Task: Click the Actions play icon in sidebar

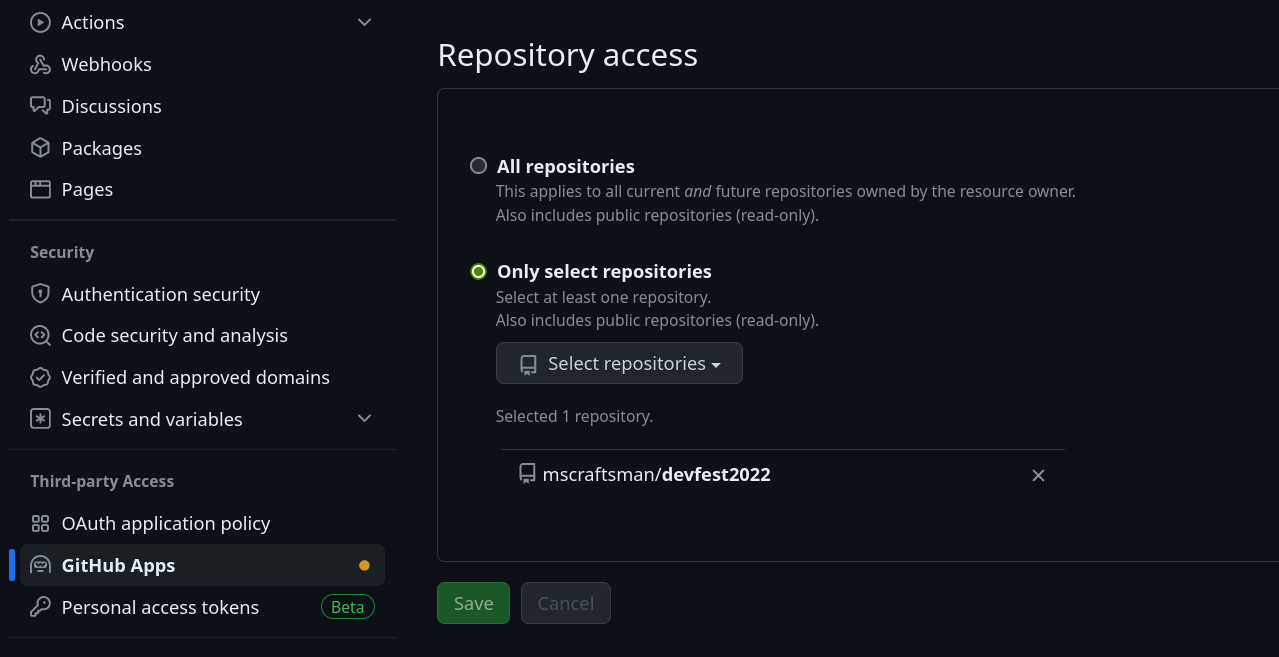Action: pyautogui.click(x=40, y=22)
